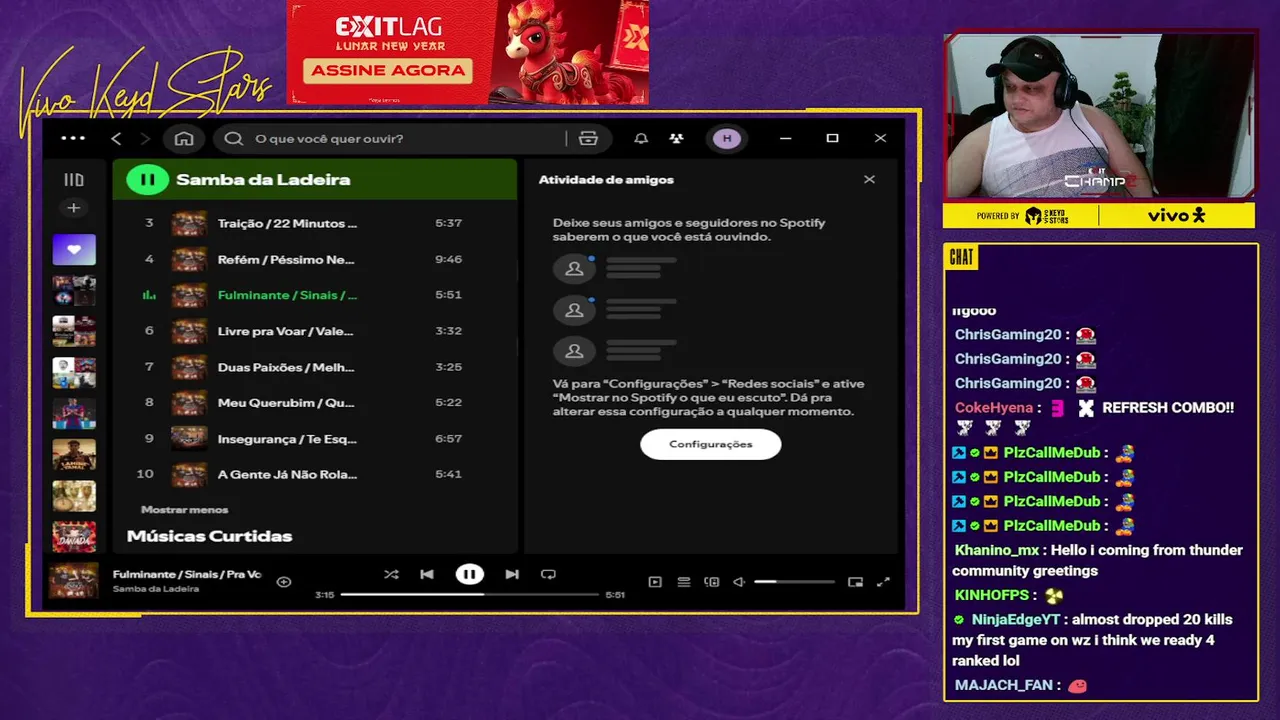
Task: Open Liked Songs heart tile in sidebar
Action: click(x=74, y=249)
